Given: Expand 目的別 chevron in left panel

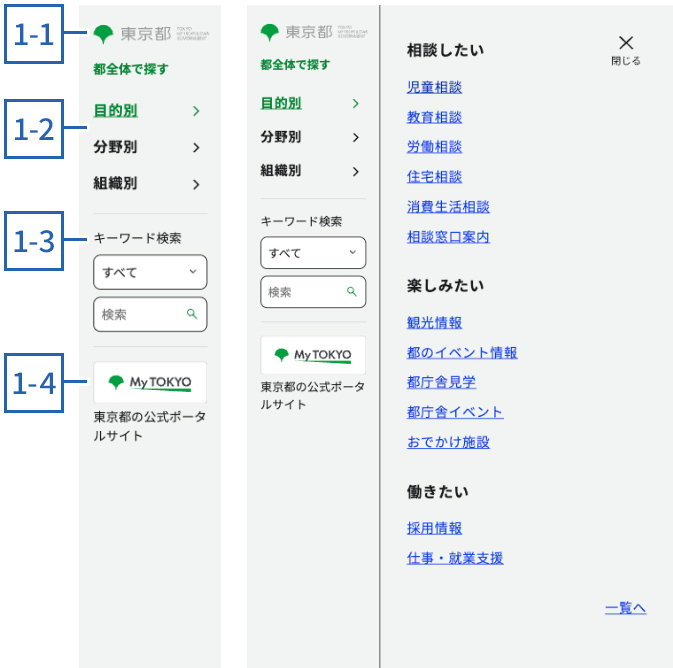Looking at the screenshot, I should pos(196,111).
